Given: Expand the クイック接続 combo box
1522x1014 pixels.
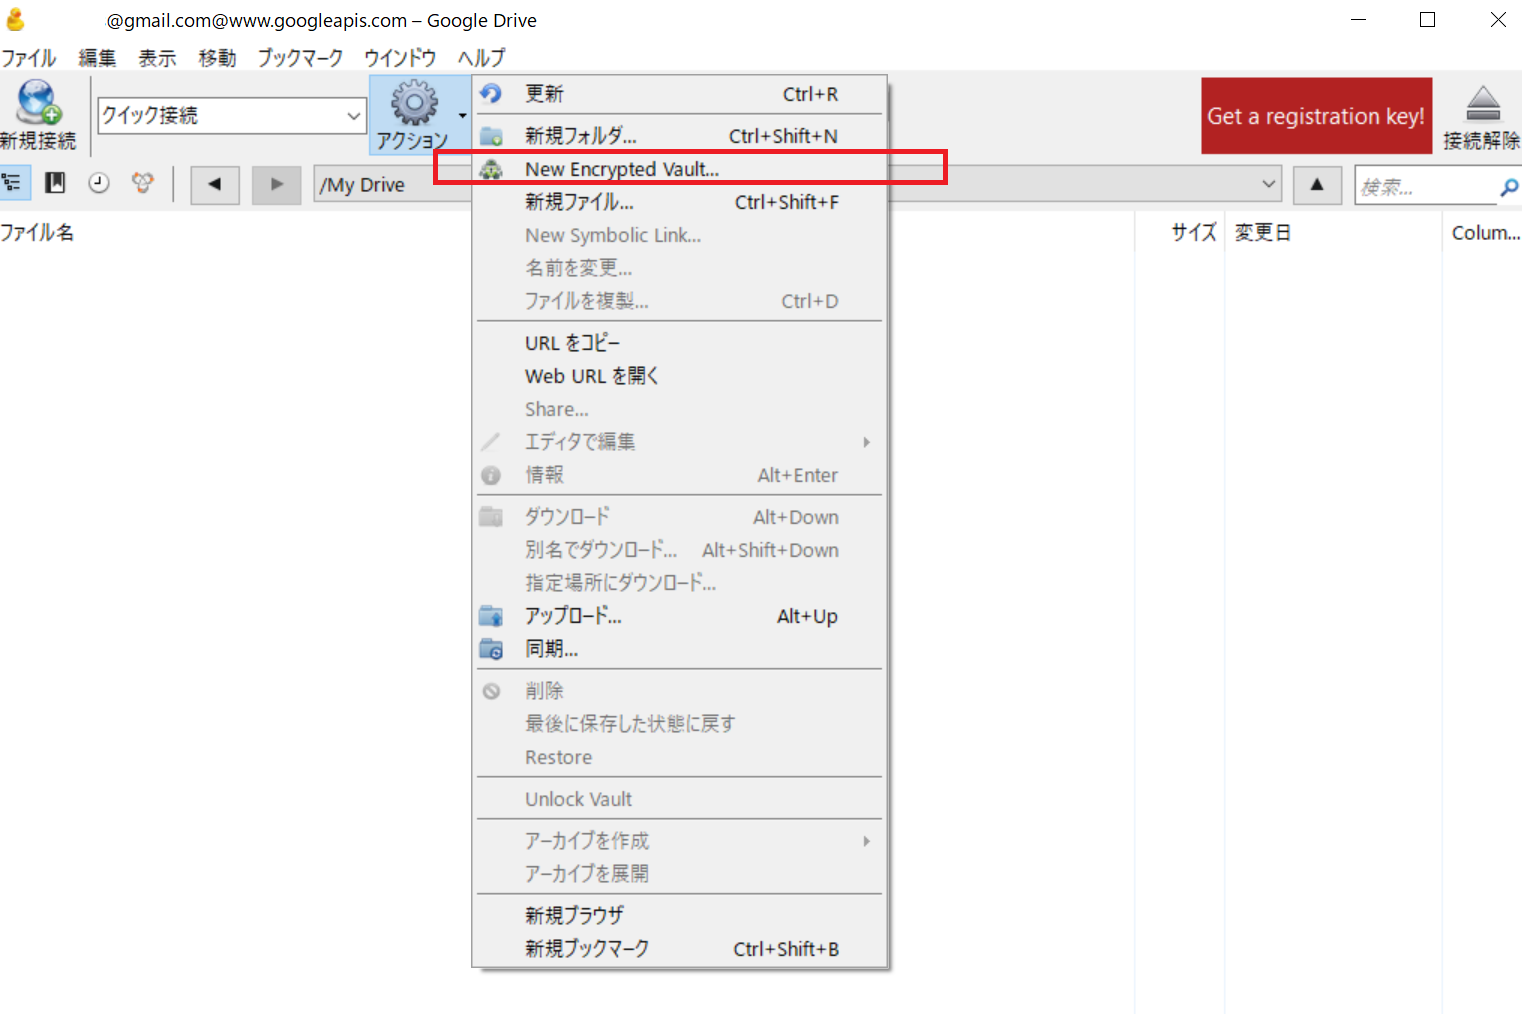Looking at the screenshot, I should [353, 116].
